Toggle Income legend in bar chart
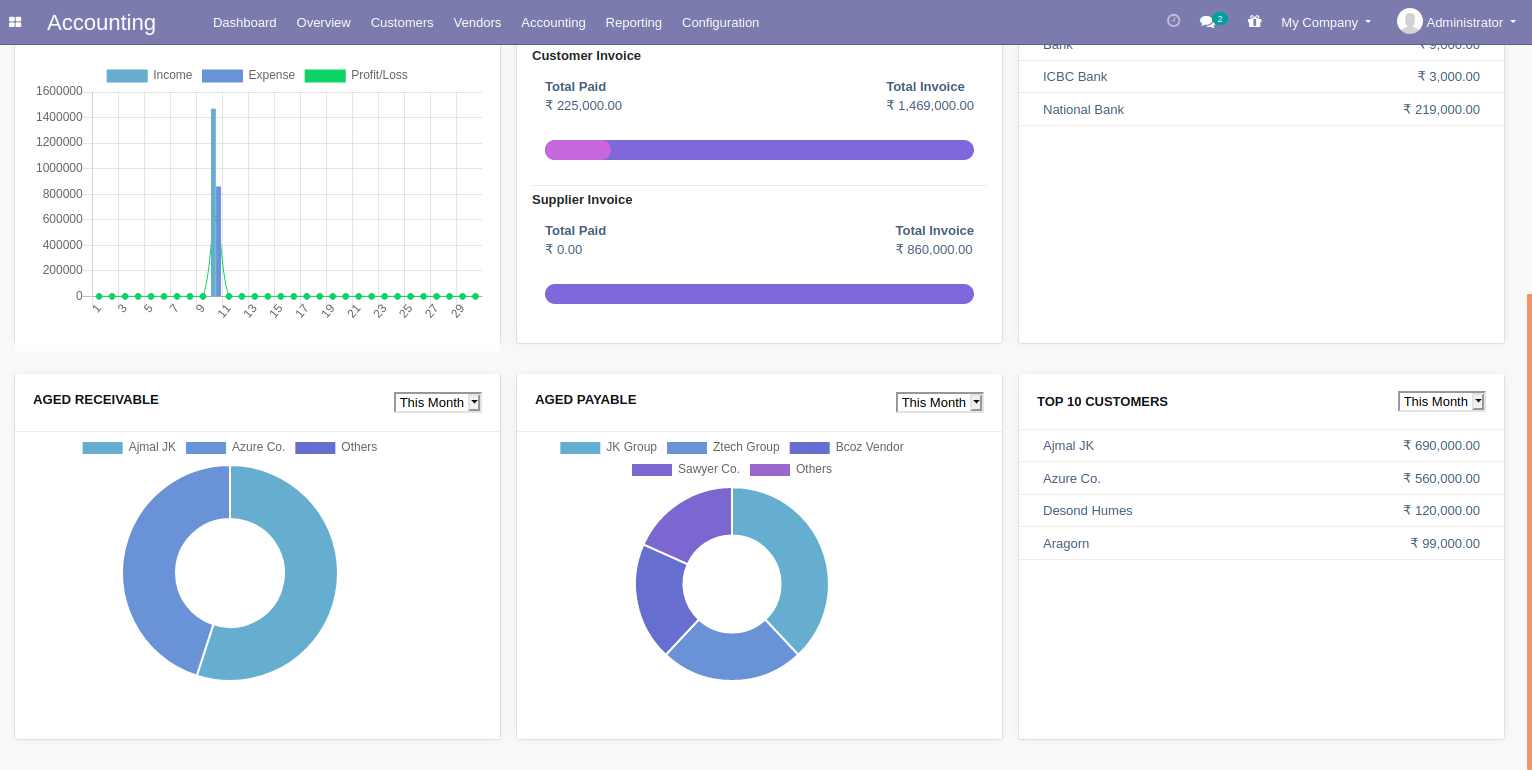 point(149,75)
